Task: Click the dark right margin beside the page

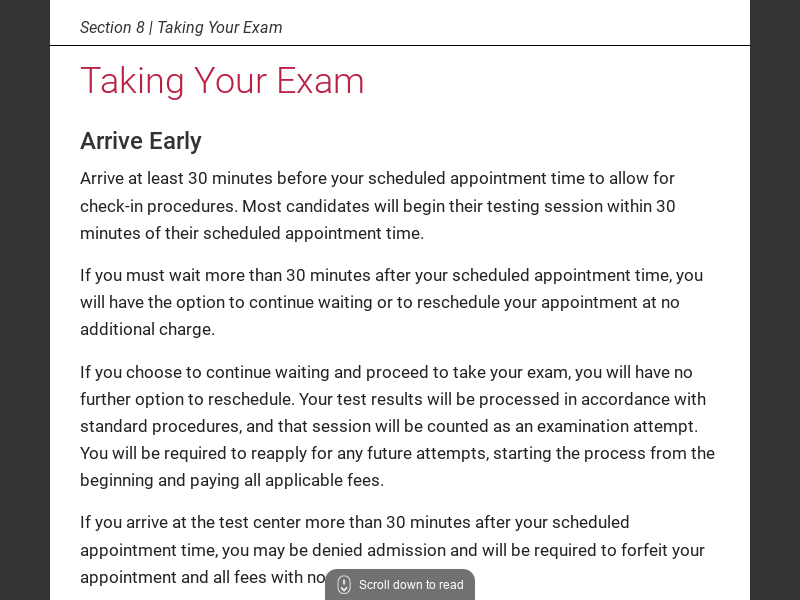Action: click(775, 300)
